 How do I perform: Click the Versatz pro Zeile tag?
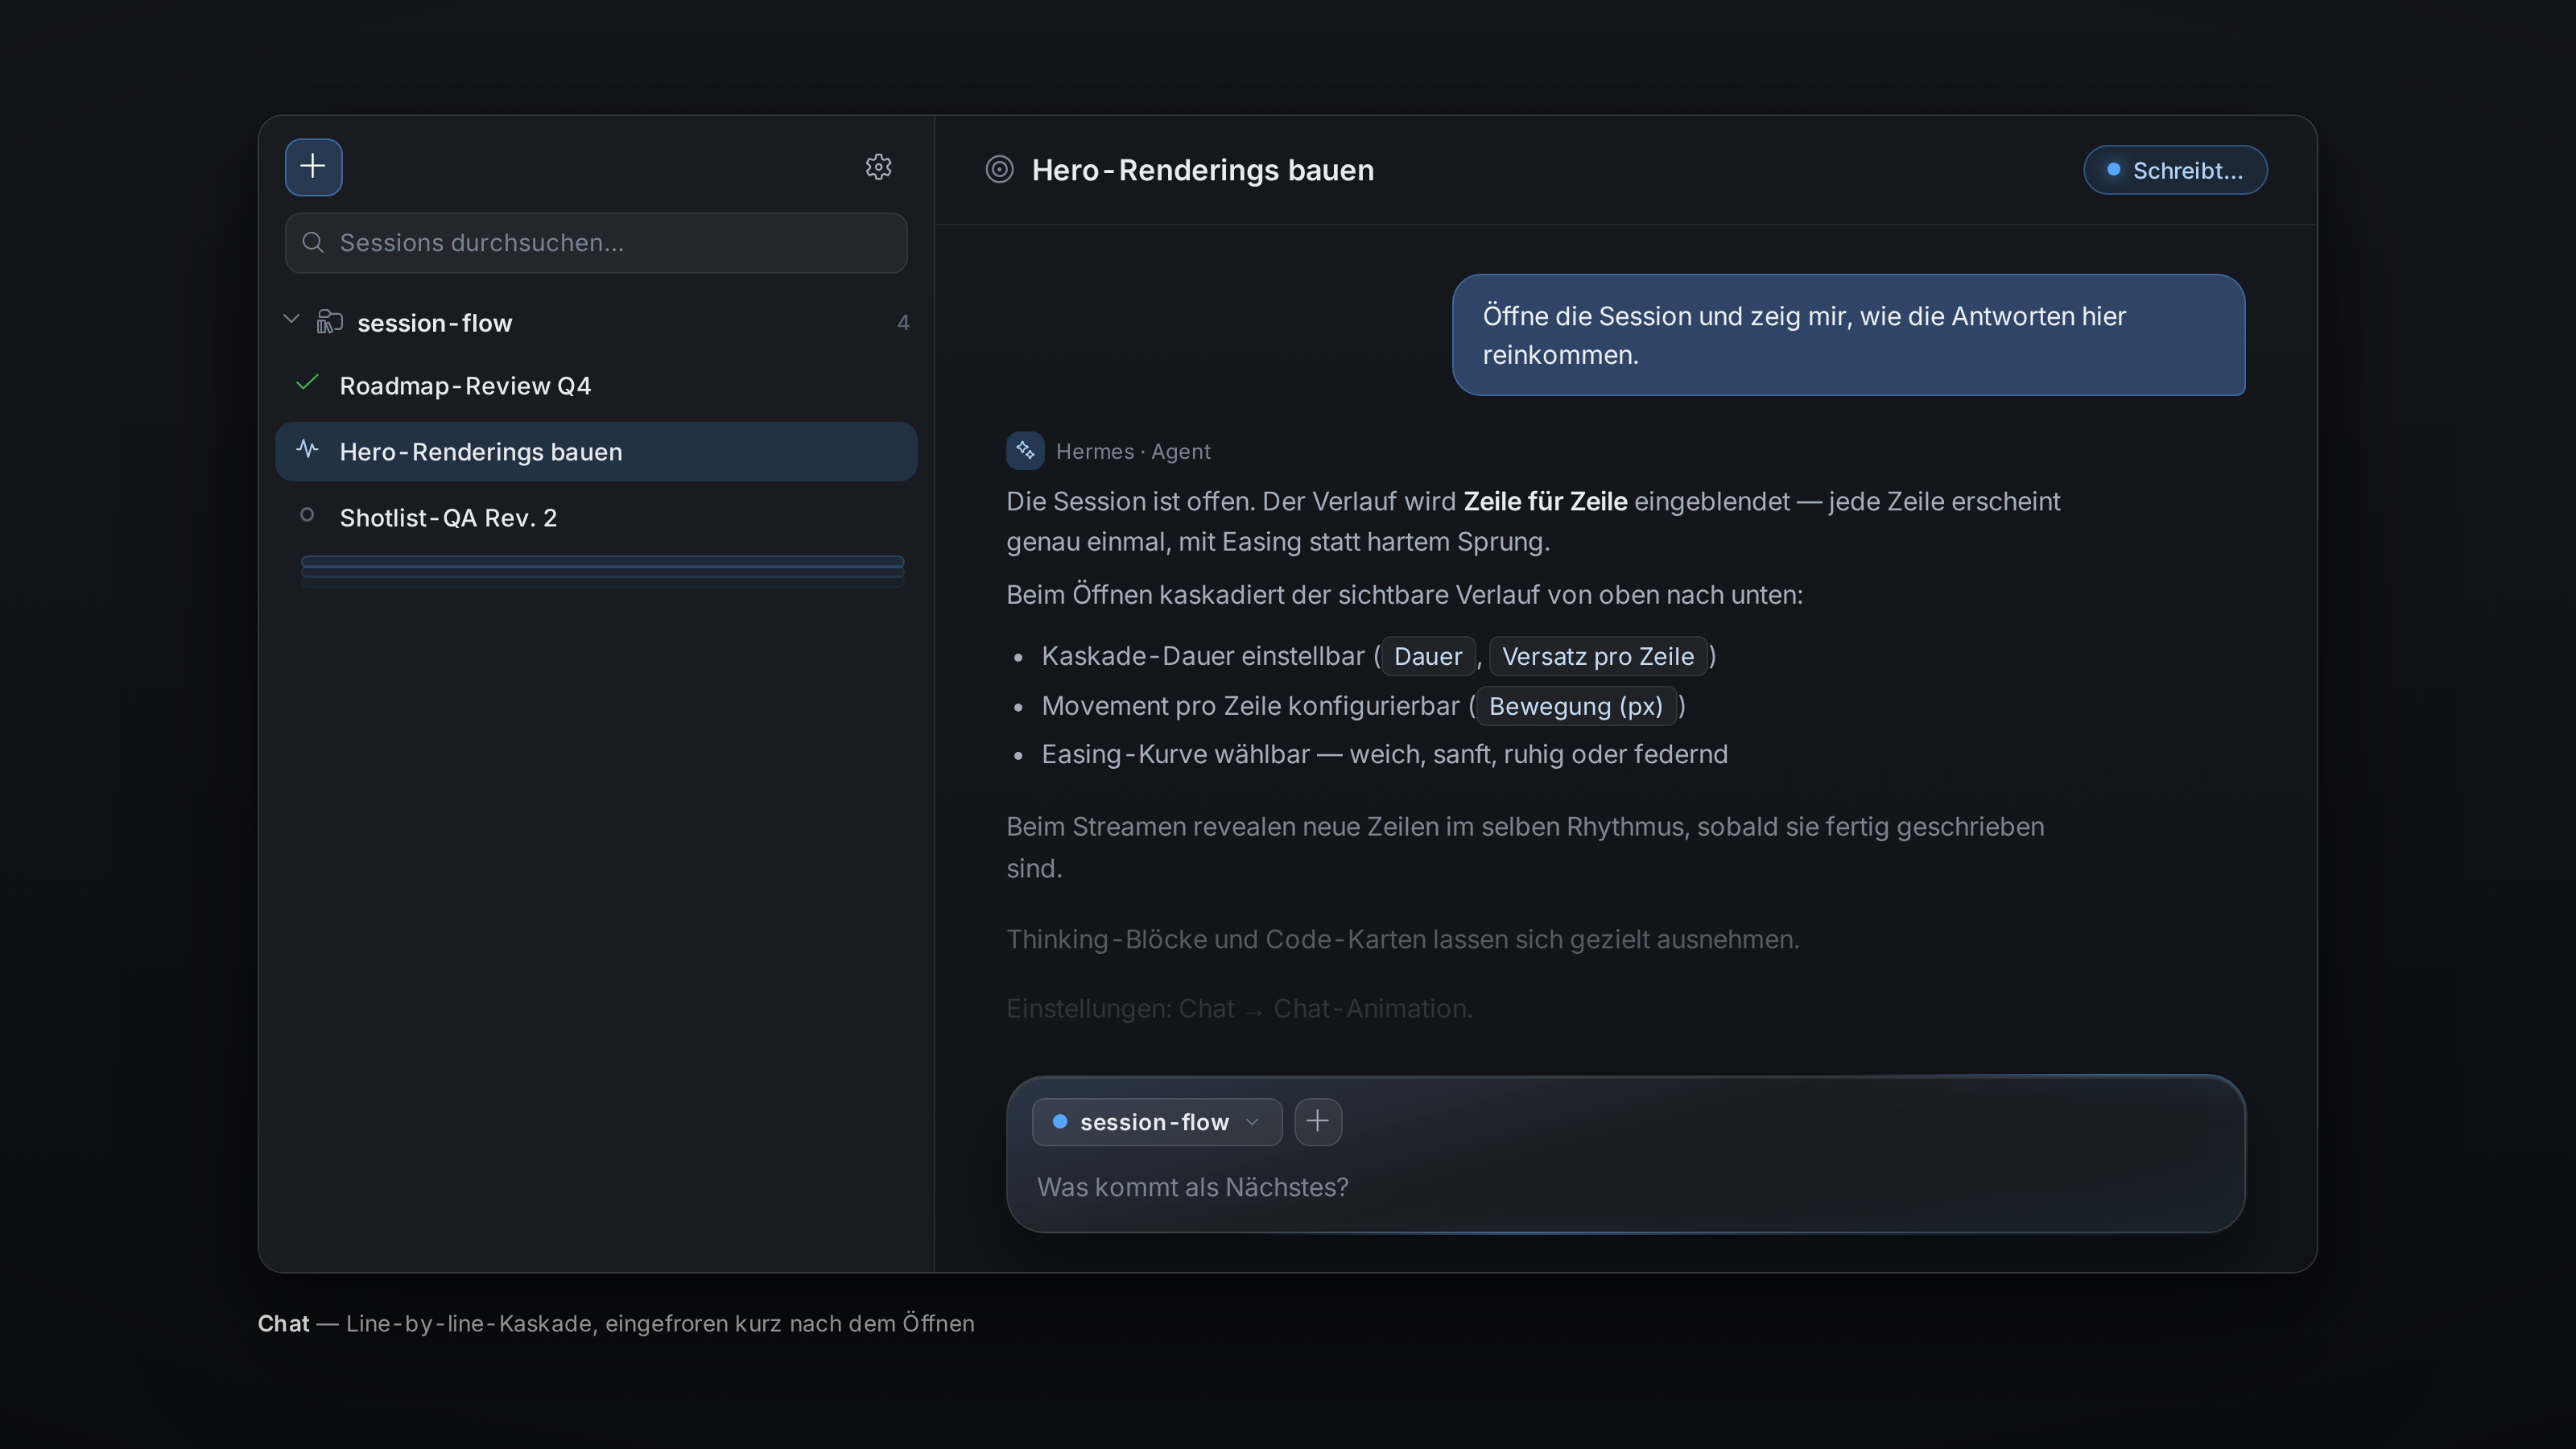pos(1597,656)
